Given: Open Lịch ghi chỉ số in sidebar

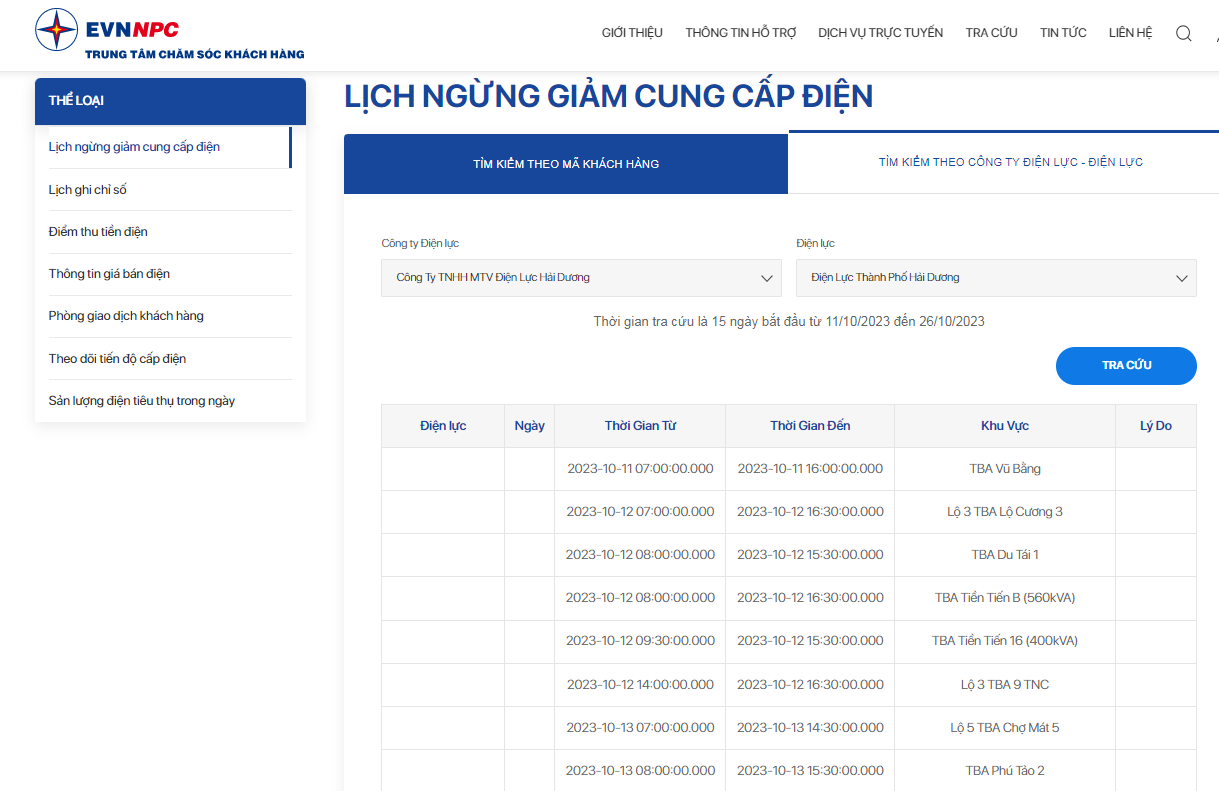Looking at the screenshot, I should pyautogui.click(x=88, y=190).
